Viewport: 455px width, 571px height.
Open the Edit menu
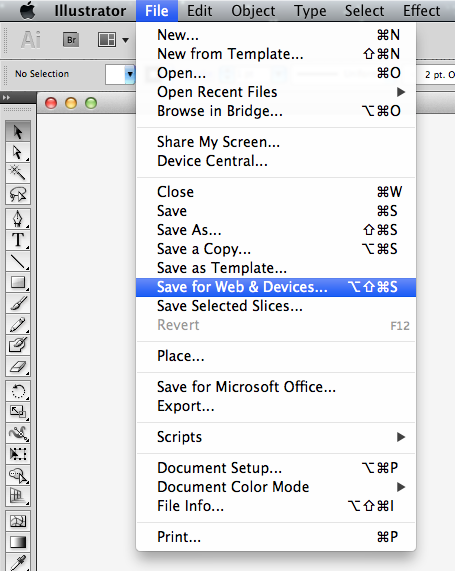click(x=199, y=11)
